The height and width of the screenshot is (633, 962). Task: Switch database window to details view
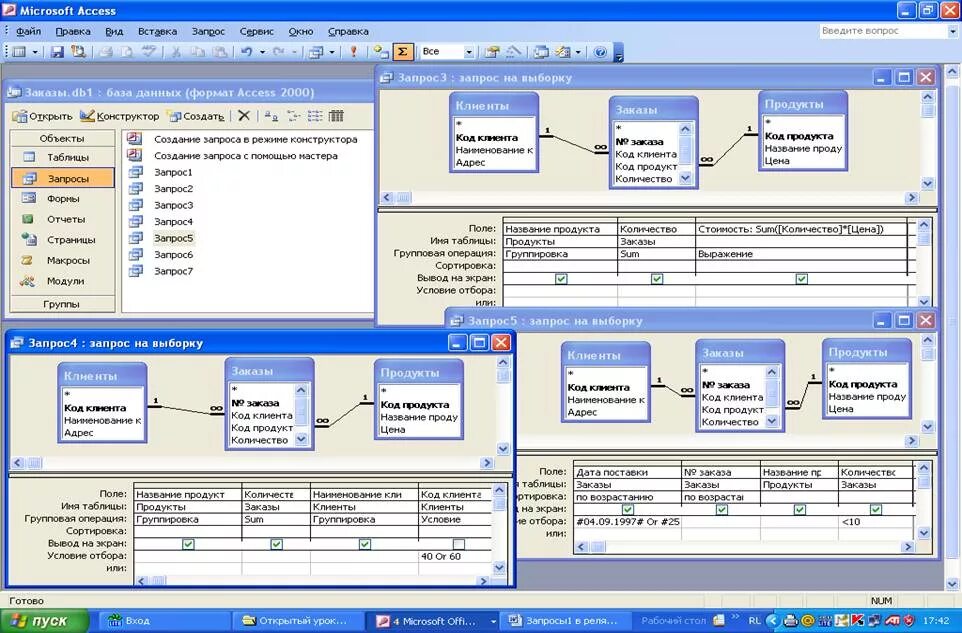pyautogui.click(x=336, y=115)
